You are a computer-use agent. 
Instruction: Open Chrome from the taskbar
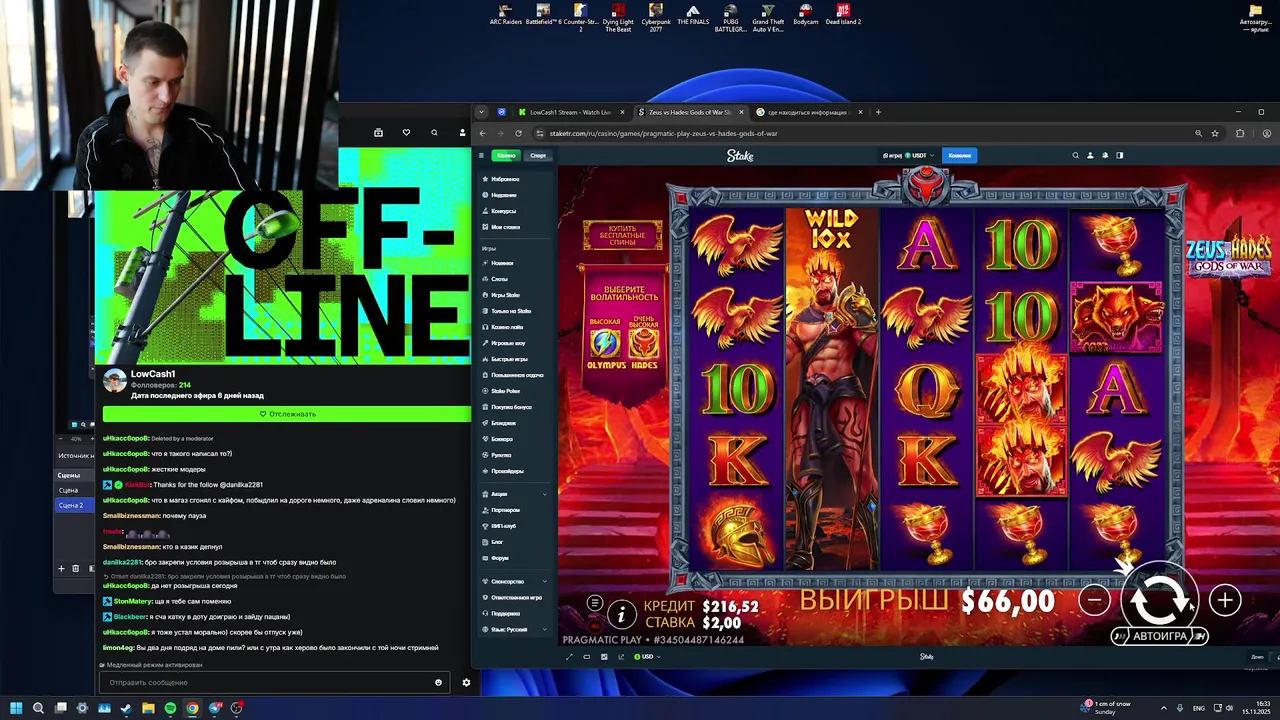(x=192, y=708)
